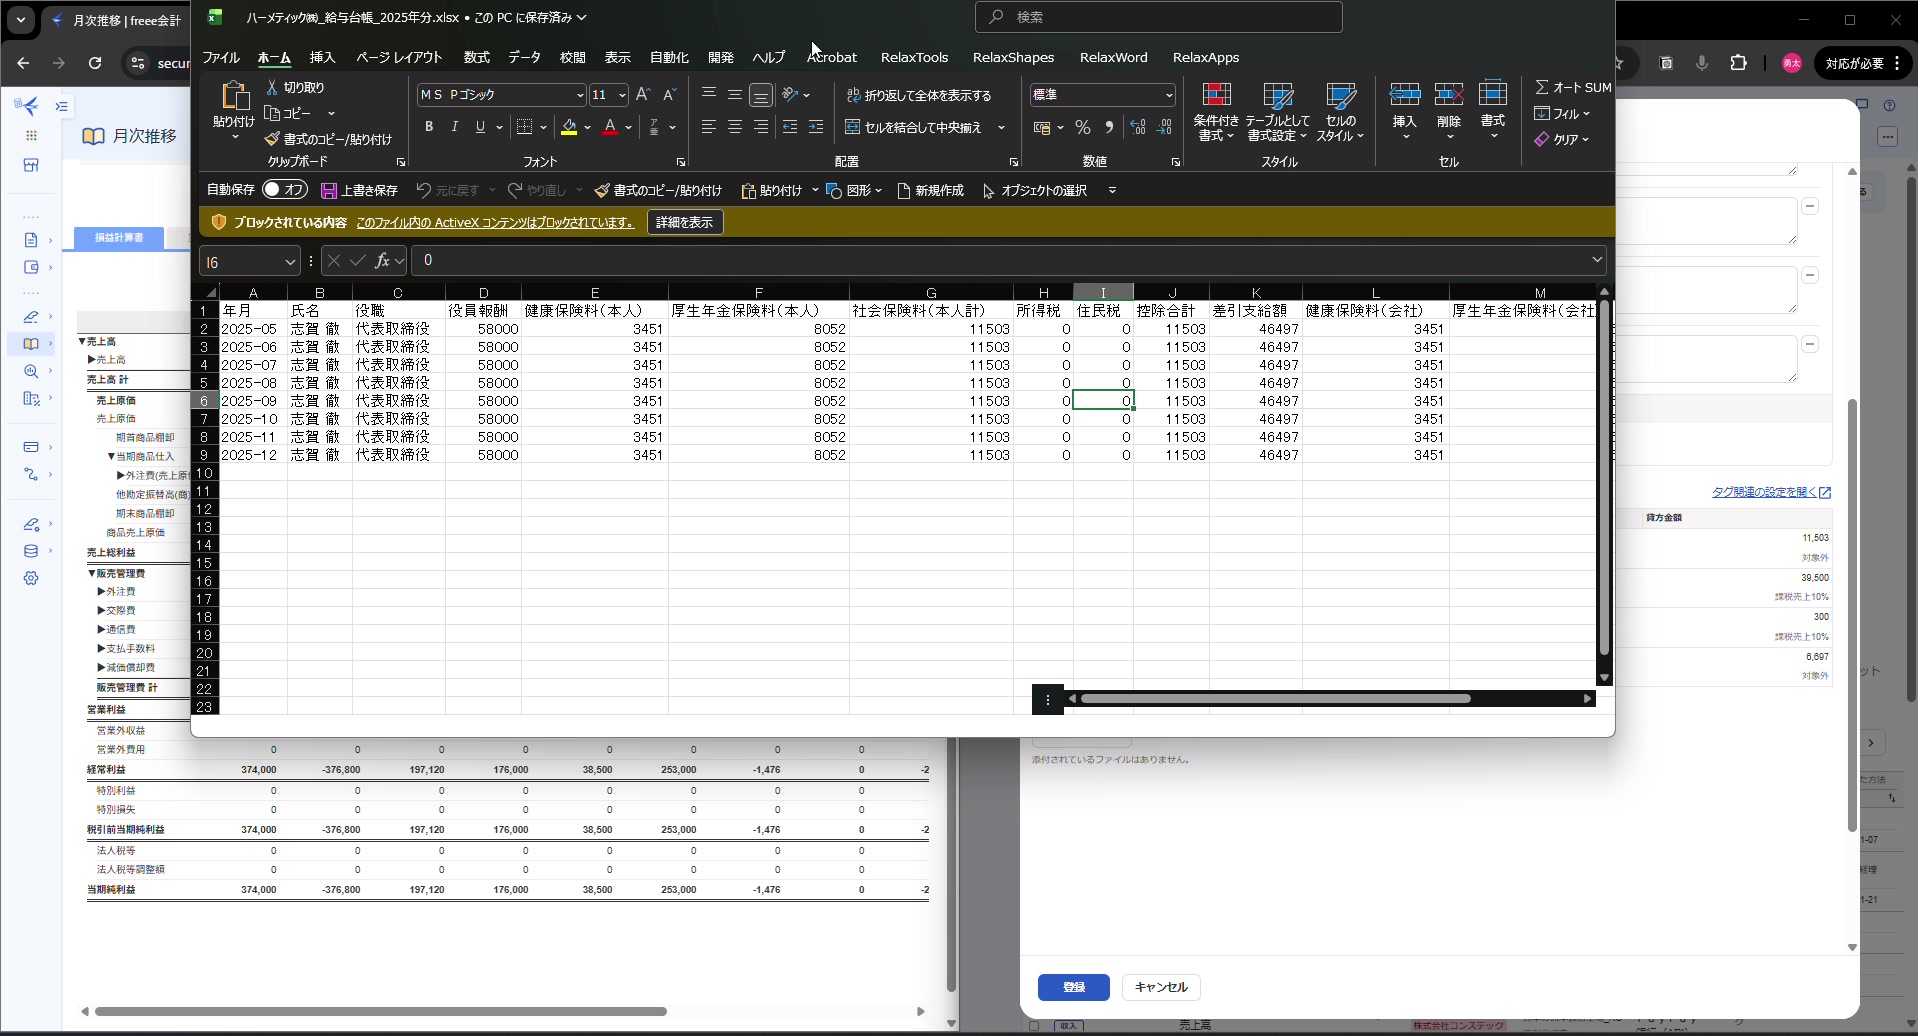Click the Bold formatting icon
1918x1036 pixels.
click(x=429, y=127)
